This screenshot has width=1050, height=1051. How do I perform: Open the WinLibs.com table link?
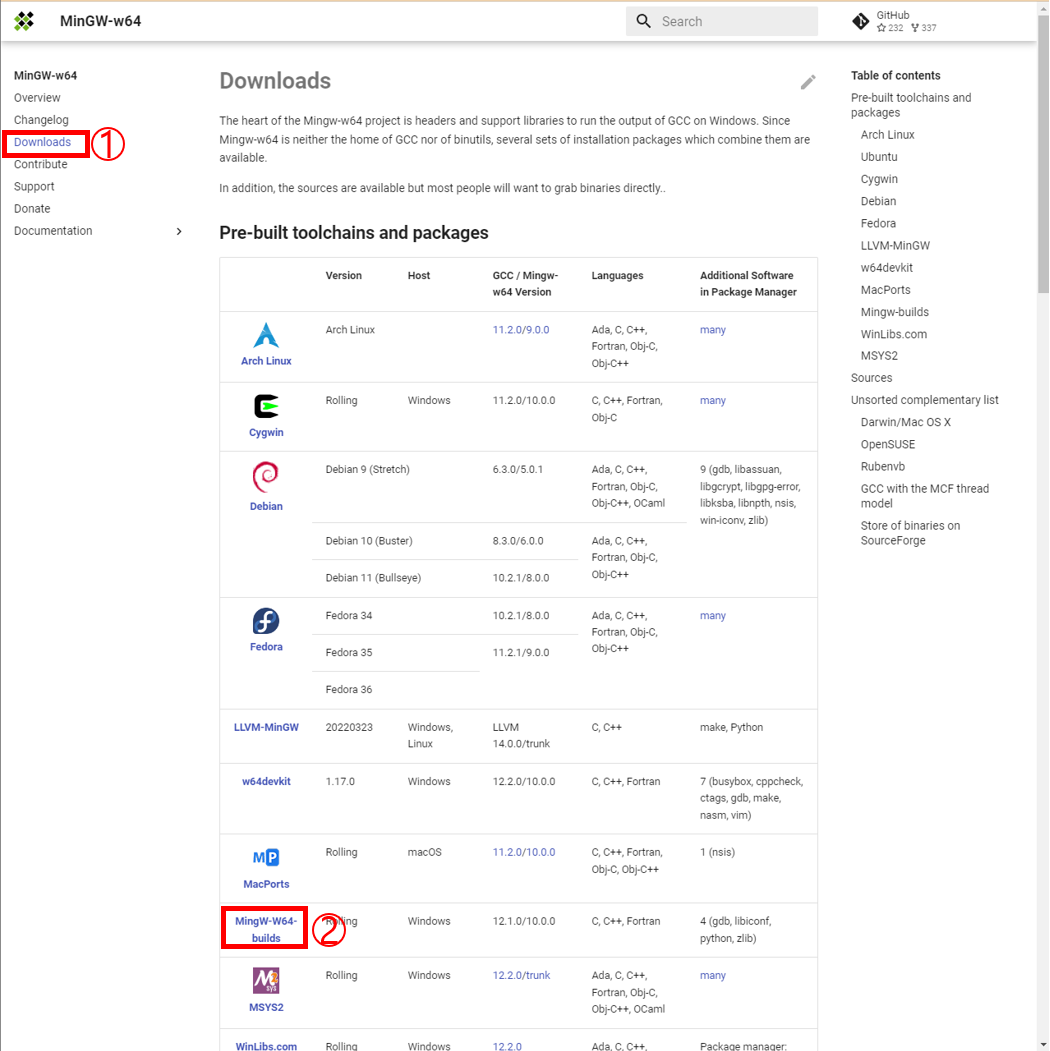click(266, 1046)
